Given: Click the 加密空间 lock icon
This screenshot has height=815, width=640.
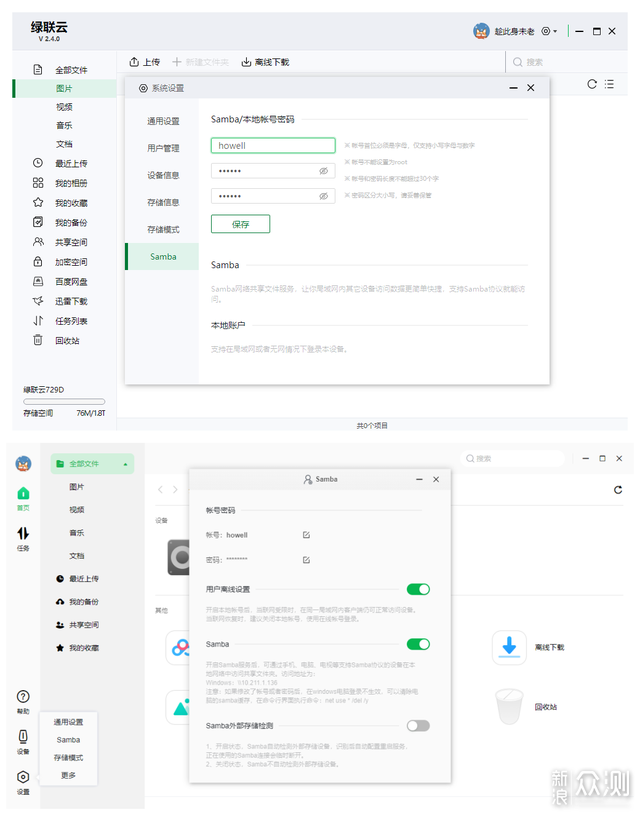Looking at the screenshot, I should coord(38,261).
